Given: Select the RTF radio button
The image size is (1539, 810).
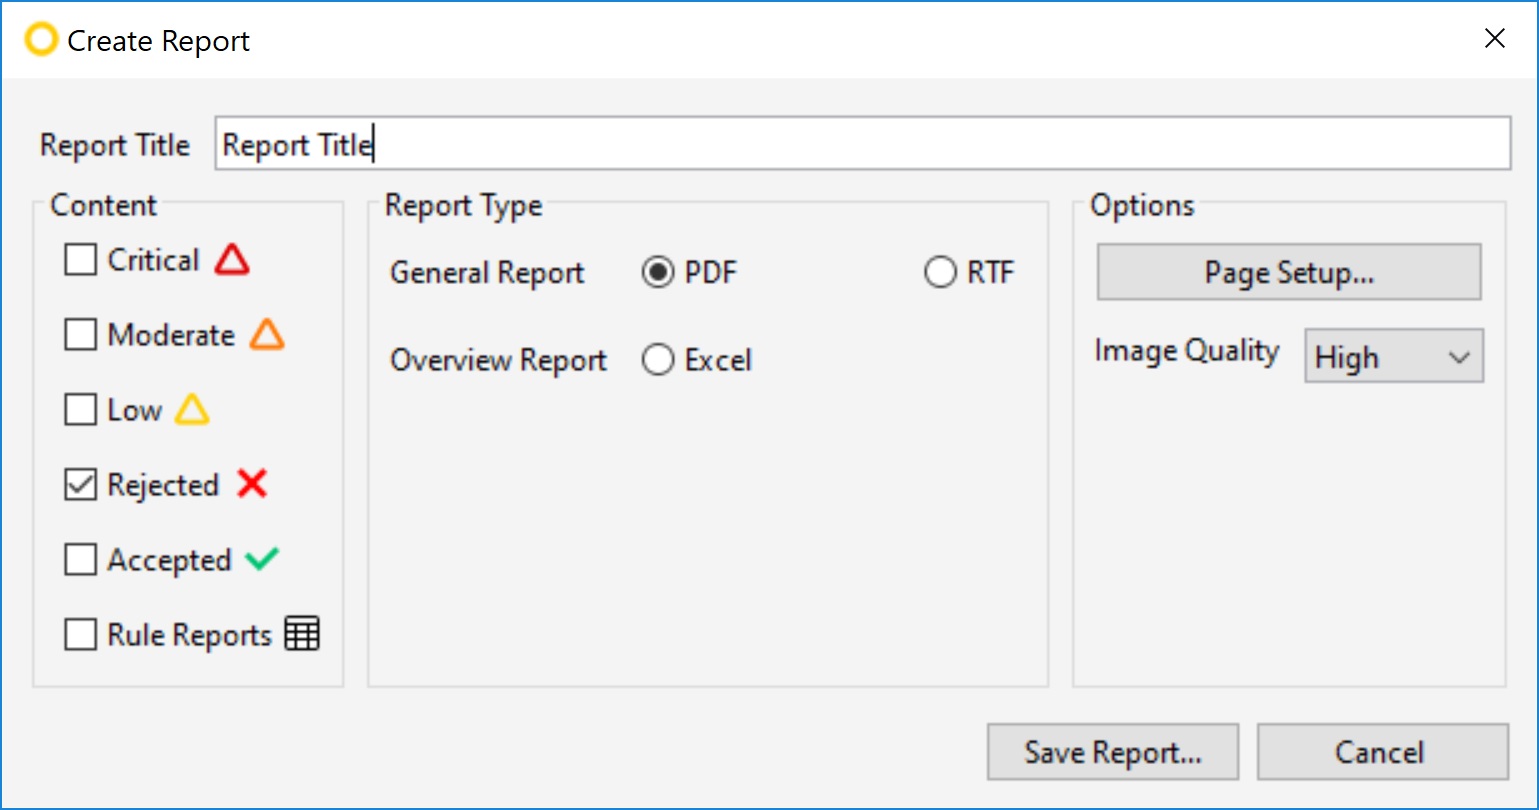Looking at the screenshot, I should [939, 271].
